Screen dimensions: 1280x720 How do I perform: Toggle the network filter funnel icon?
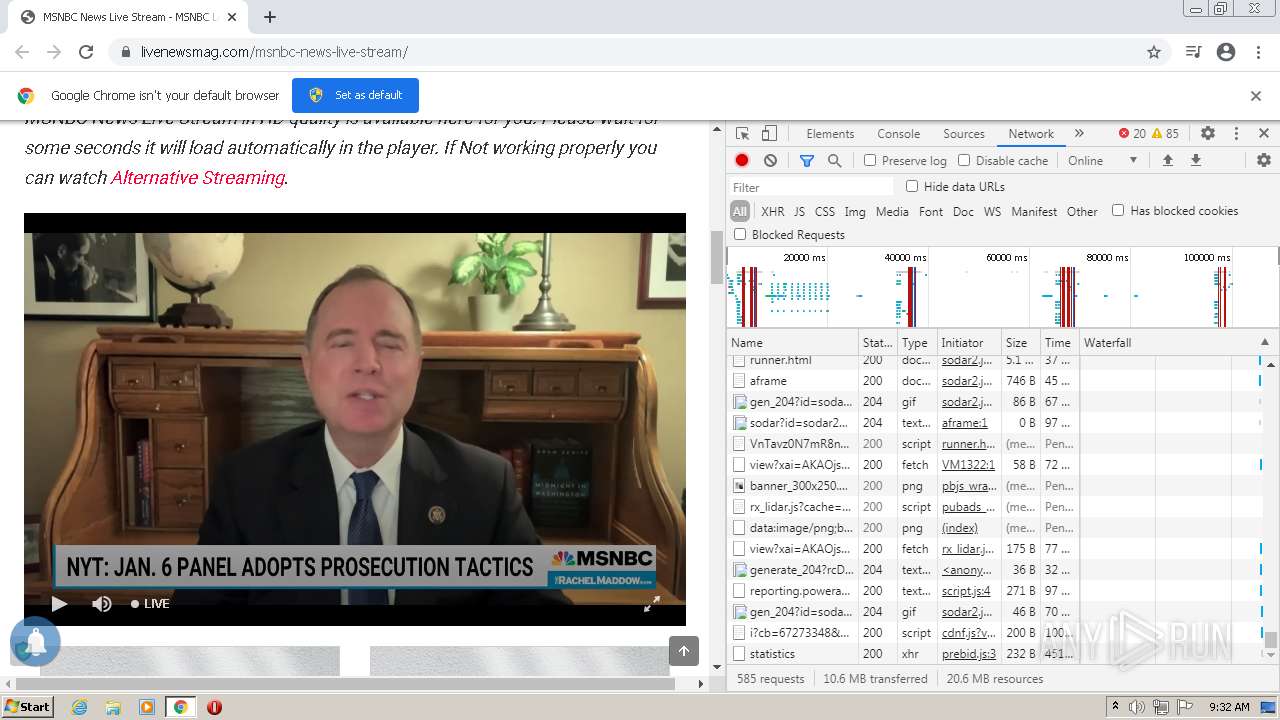click(807, 160)
